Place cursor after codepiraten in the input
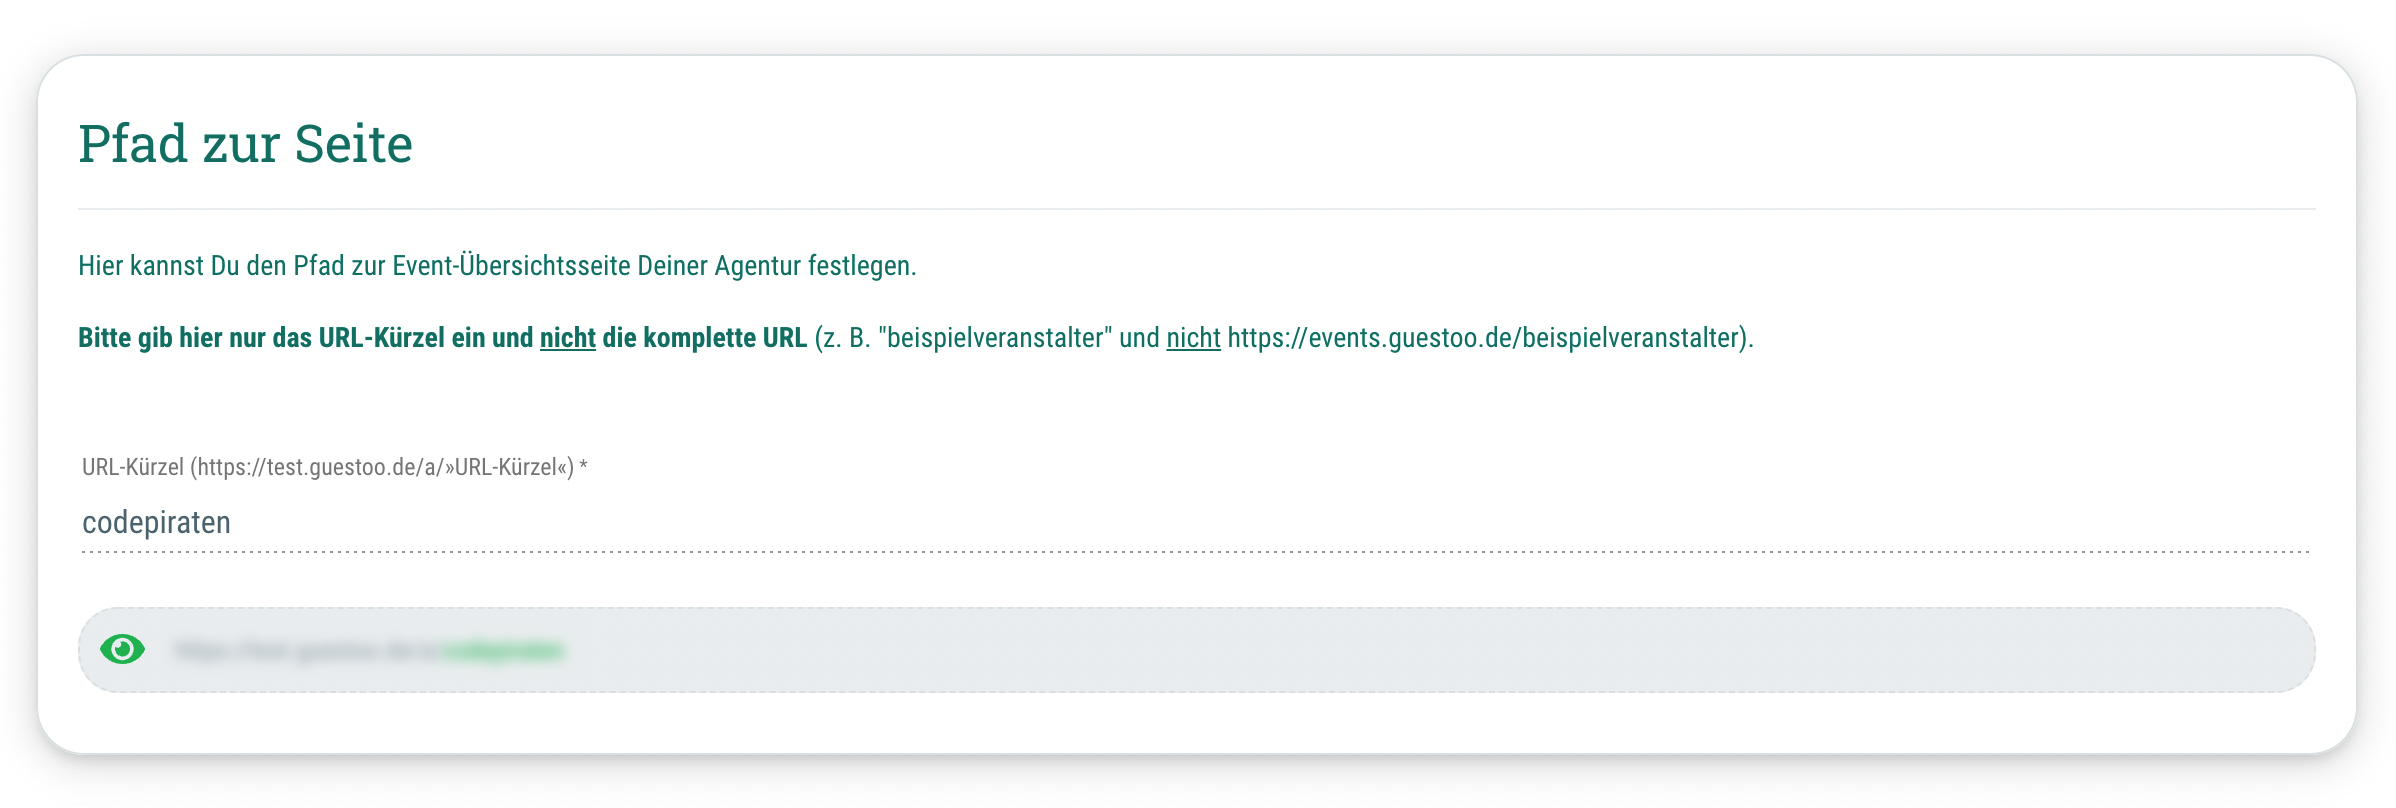Screen dimensions: 2396x808 point(233,523)
